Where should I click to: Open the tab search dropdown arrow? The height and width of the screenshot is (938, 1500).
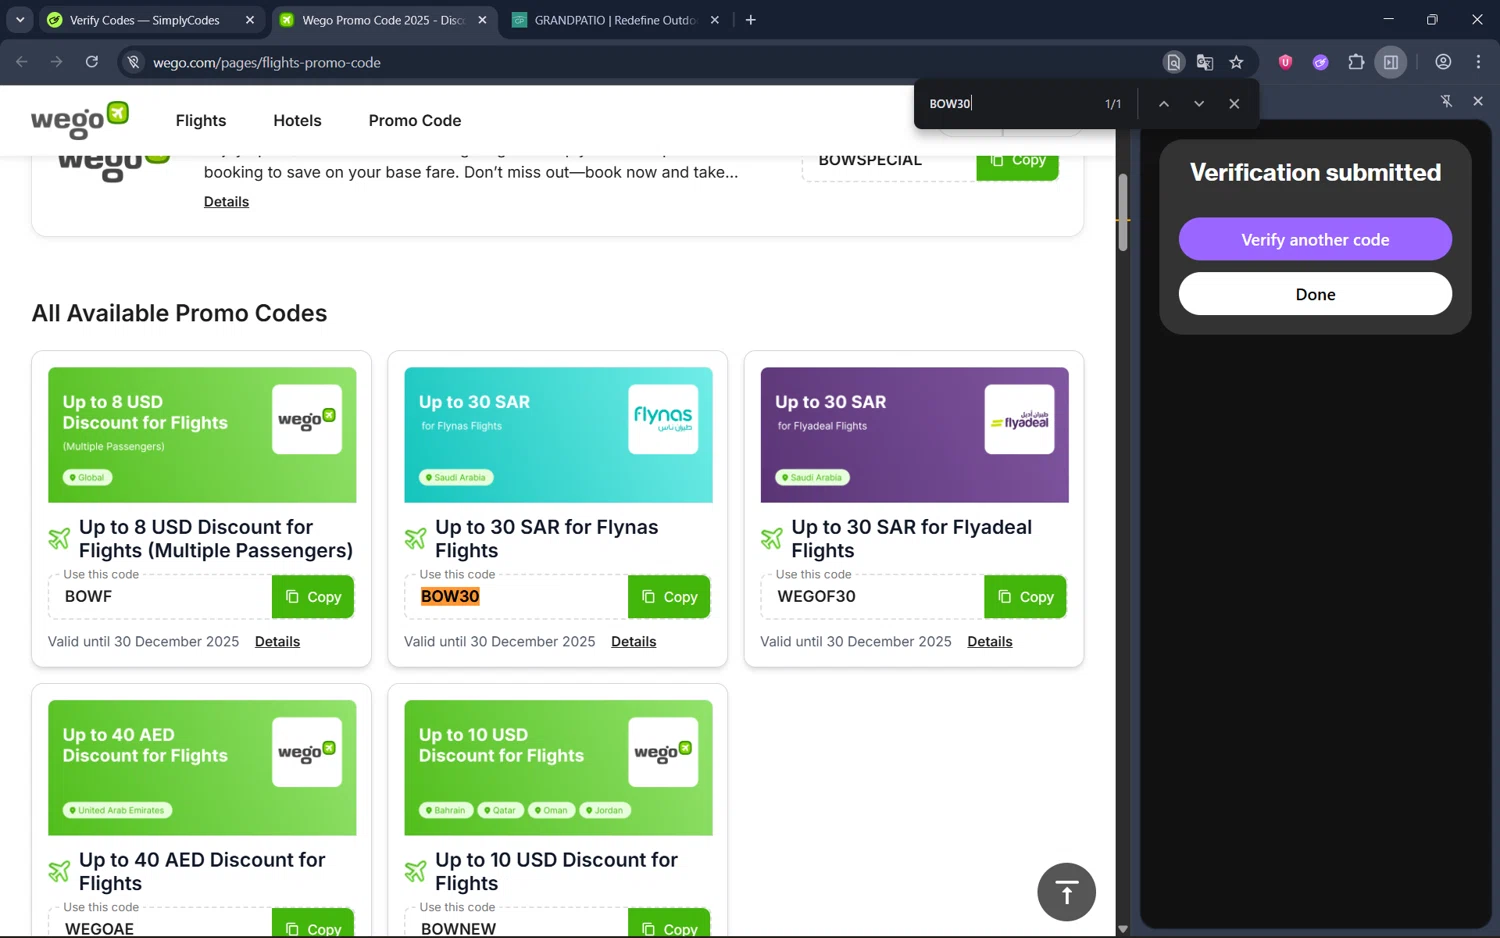[x=20, y=20]
